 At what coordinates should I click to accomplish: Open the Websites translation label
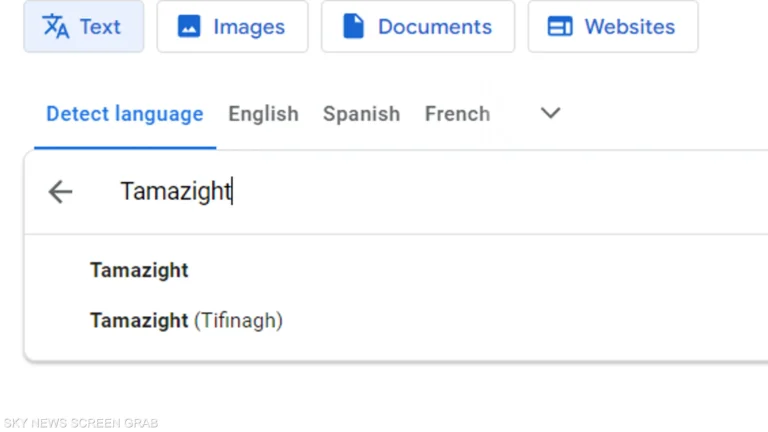(x=629, y=27)
